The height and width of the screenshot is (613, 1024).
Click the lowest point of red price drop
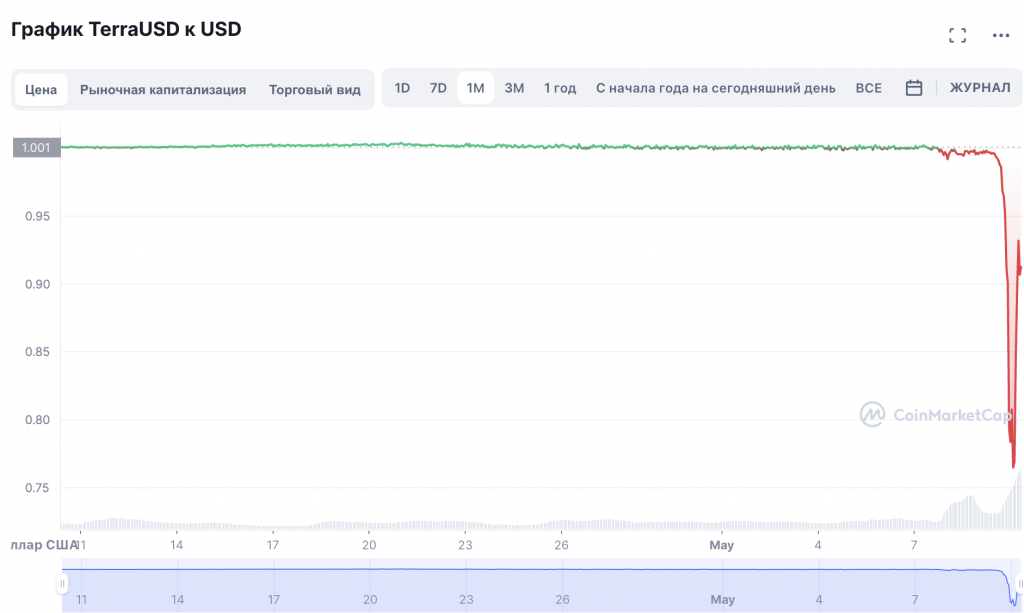pos(1013,466)
